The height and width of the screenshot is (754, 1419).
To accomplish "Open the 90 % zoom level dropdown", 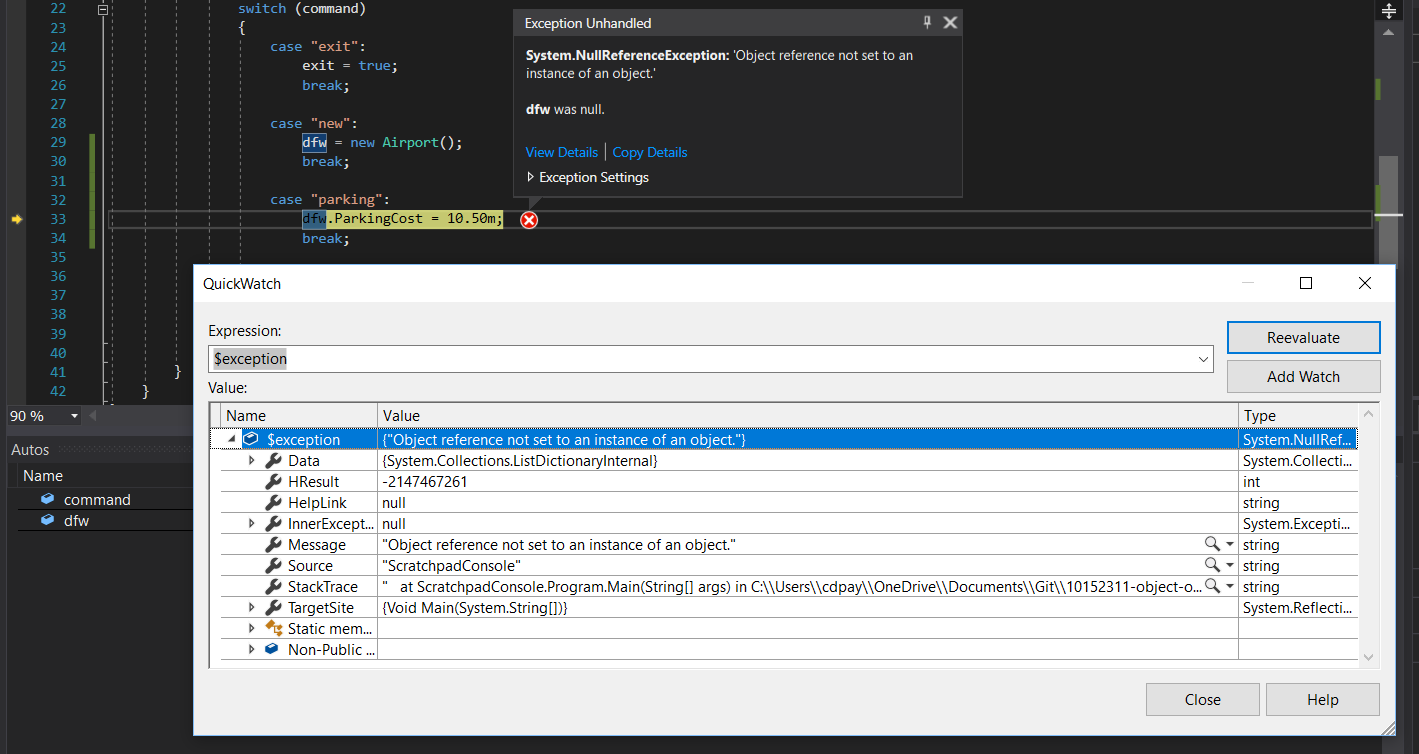I will [74, 416].
